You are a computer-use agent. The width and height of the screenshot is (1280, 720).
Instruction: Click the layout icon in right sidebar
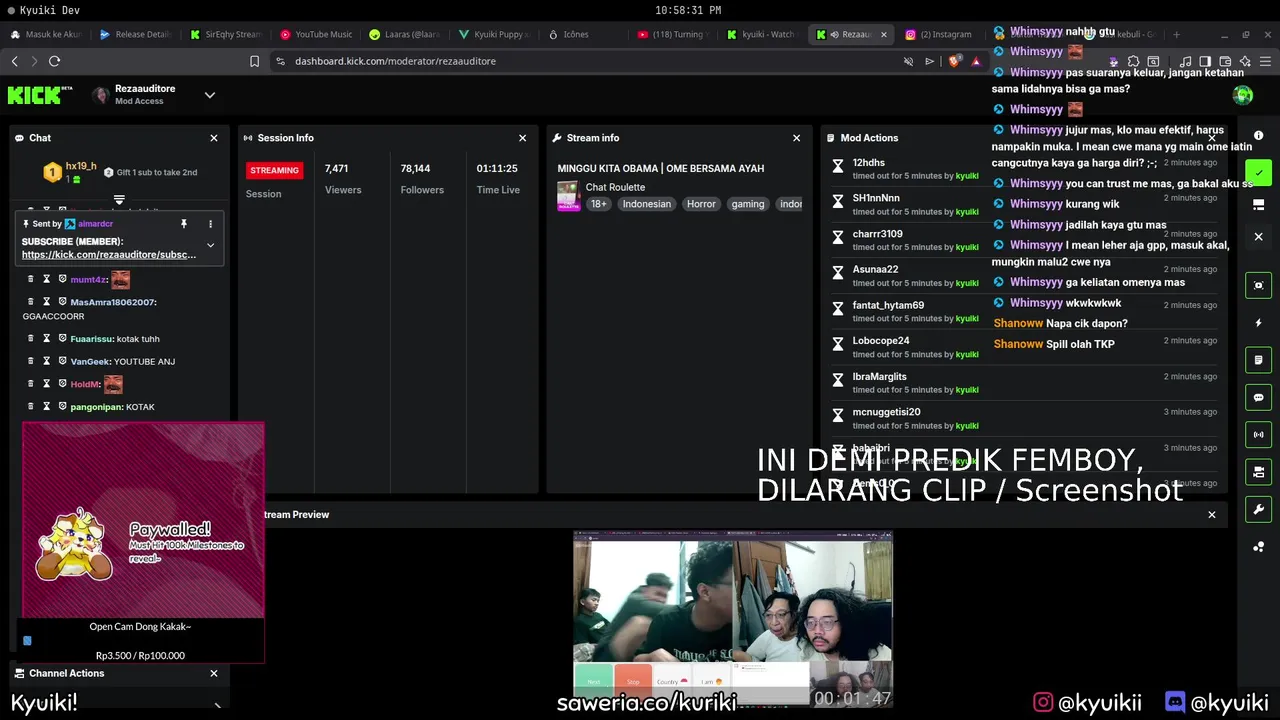(1258, 204)
